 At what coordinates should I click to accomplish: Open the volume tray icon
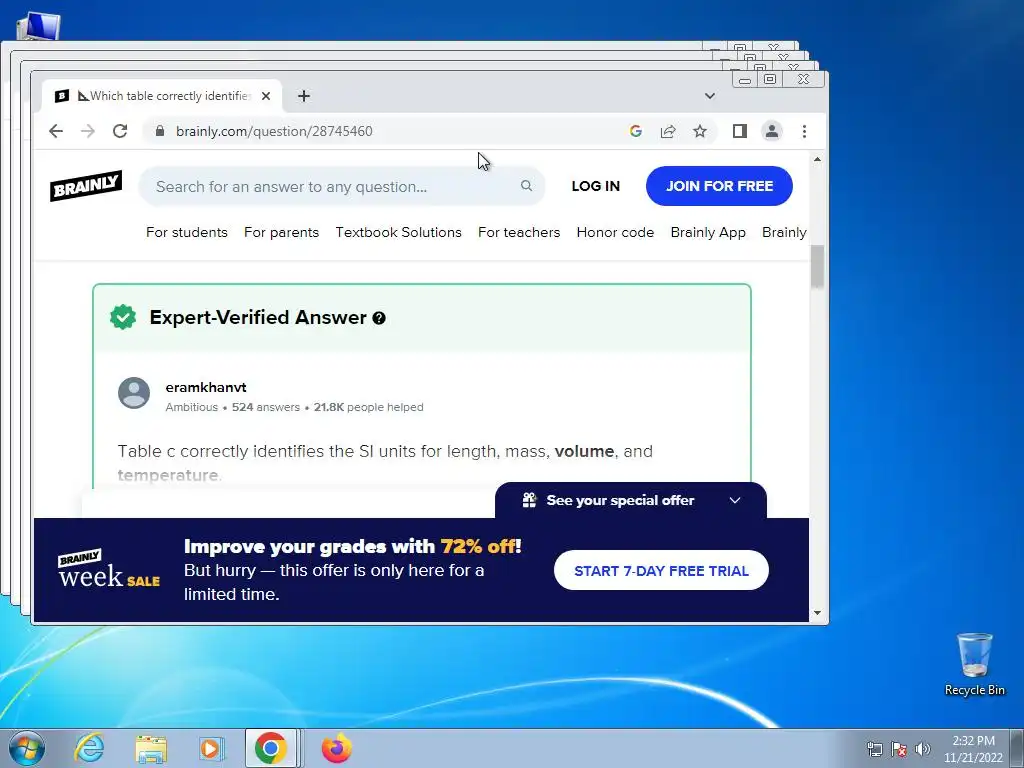coord(923,749)
